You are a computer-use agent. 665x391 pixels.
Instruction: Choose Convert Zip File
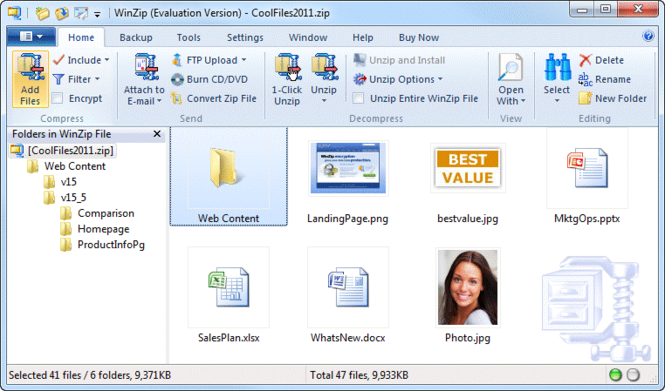pos(214,98)
